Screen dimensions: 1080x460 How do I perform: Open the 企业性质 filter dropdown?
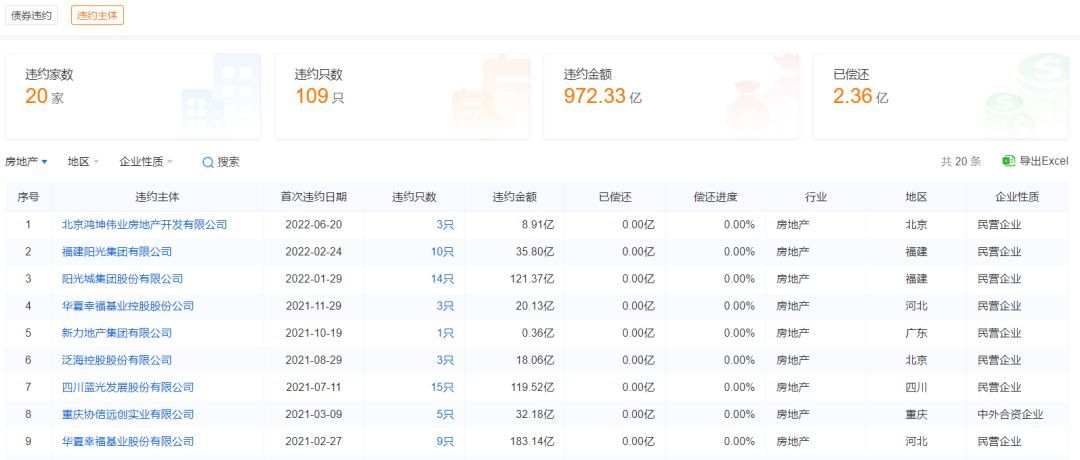(x=146, y=162)
